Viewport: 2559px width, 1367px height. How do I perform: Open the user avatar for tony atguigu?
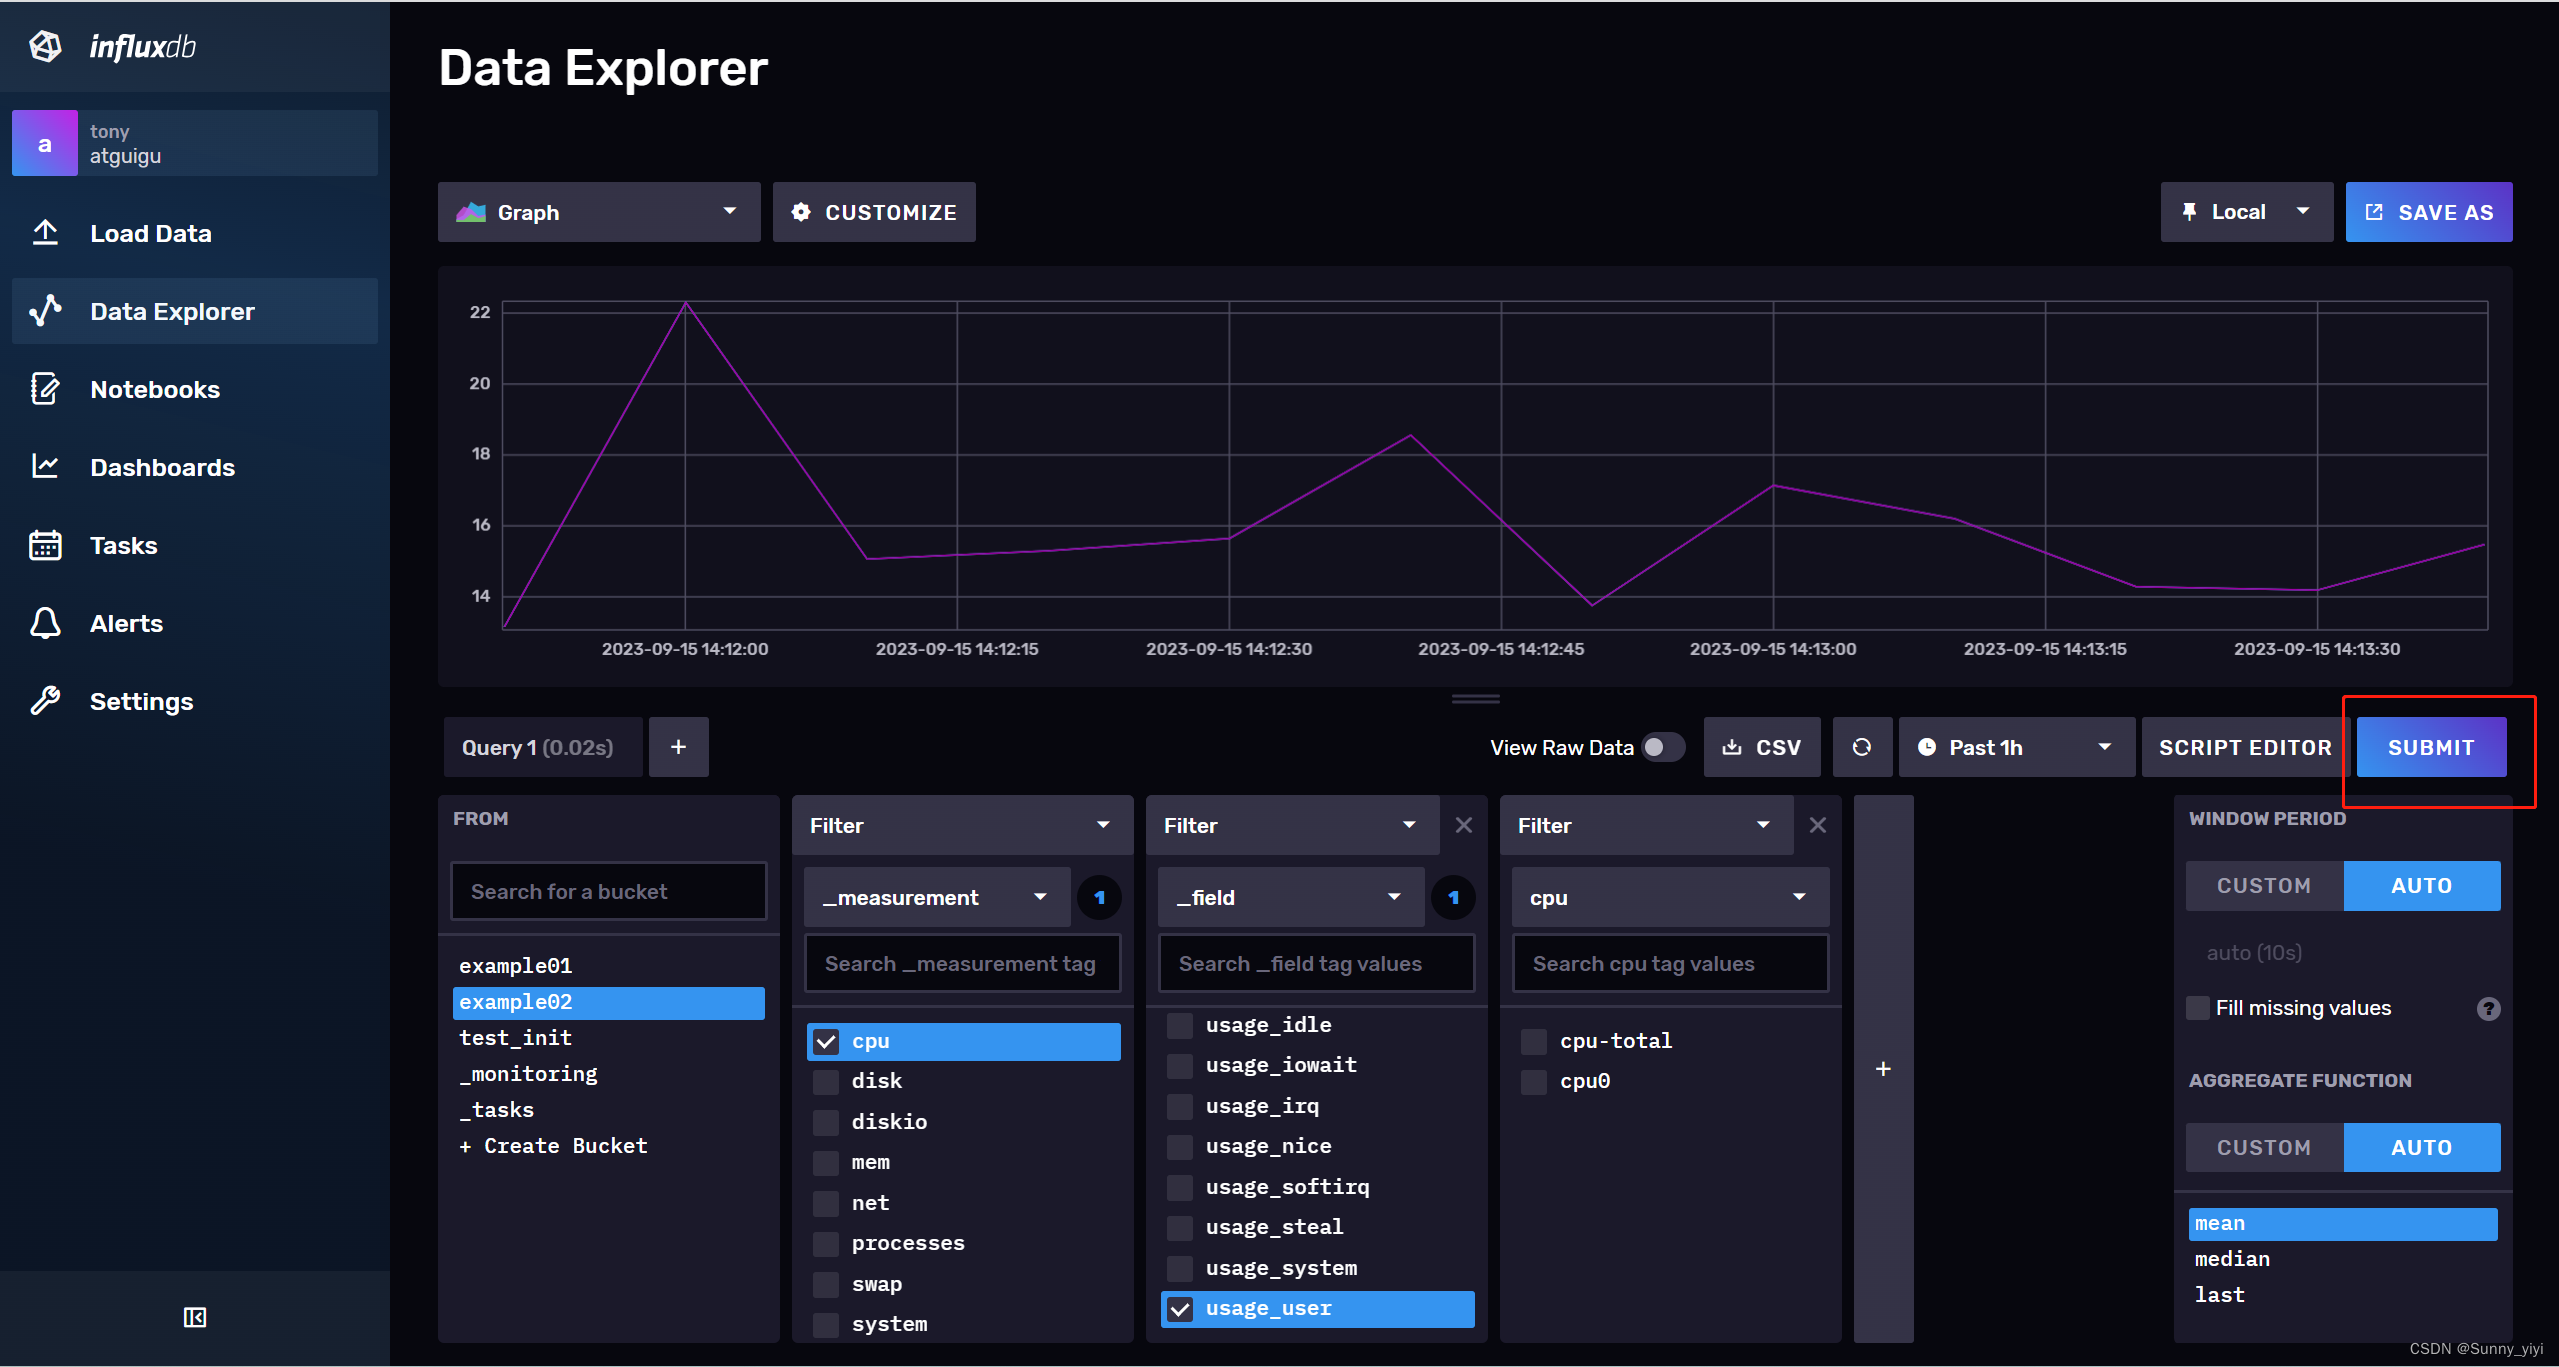coord(44,143)
